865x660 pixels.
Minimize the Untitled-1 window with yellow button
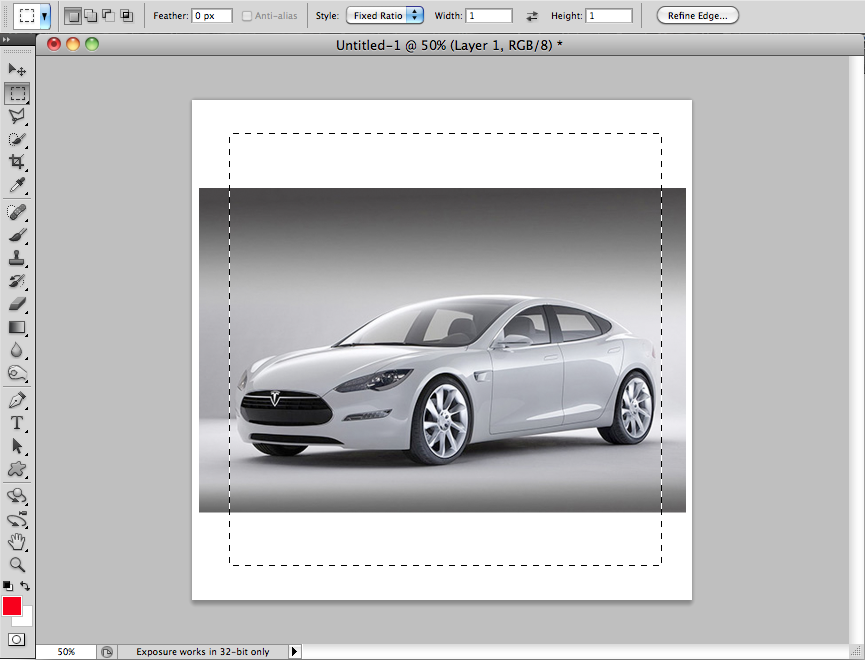pos(73,44)
